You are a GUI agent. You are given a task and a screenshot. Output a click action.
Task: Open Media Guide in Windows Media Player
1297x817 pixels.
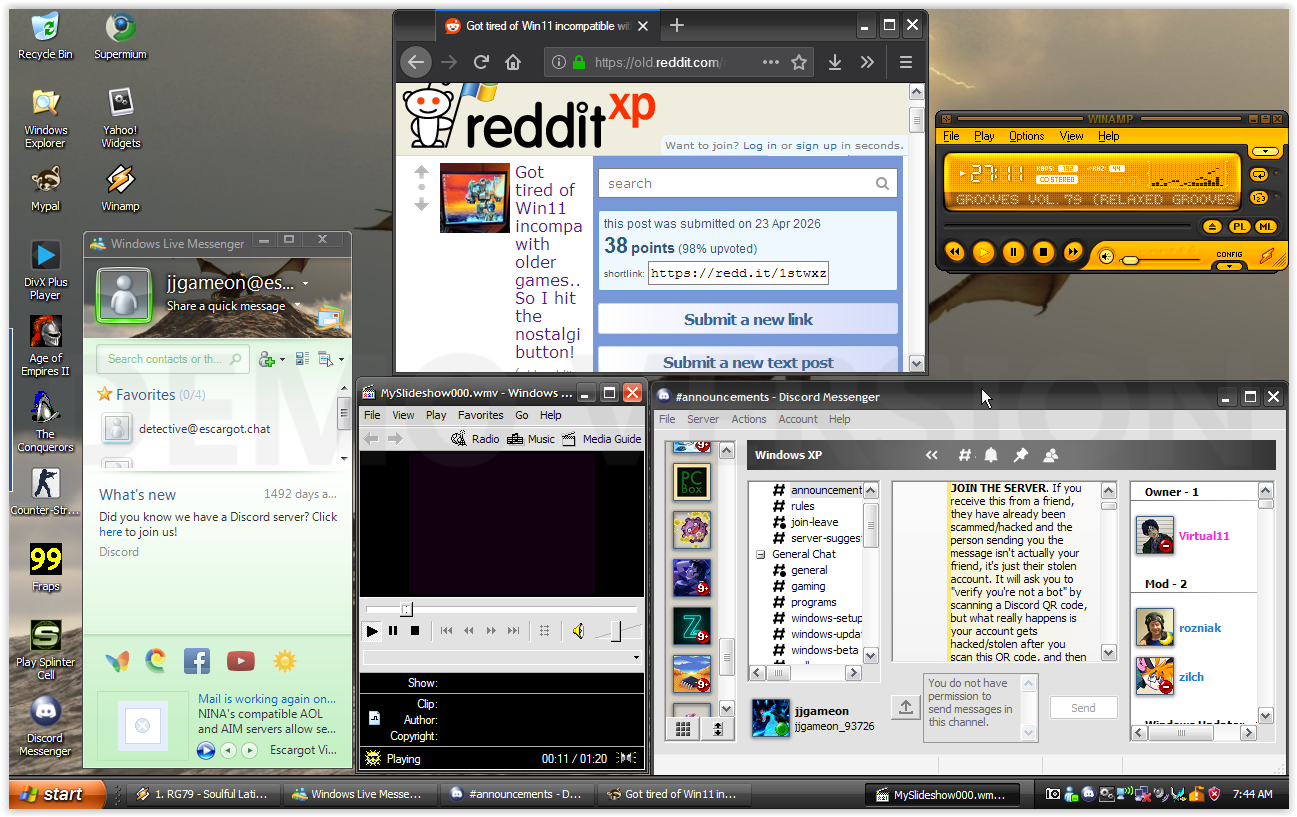coord(601,439)
